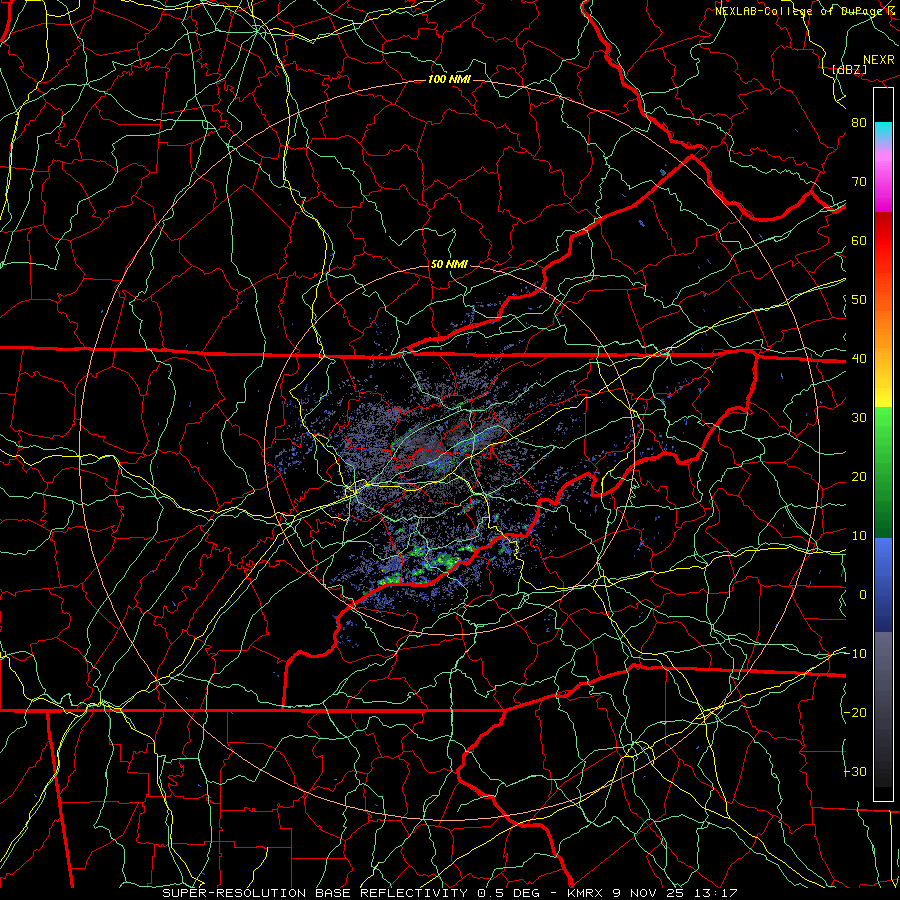The width and height of the screenshot is (900, 900).
Task: Click the 60 value on the dBZ scale
Action: pos(859,241)
